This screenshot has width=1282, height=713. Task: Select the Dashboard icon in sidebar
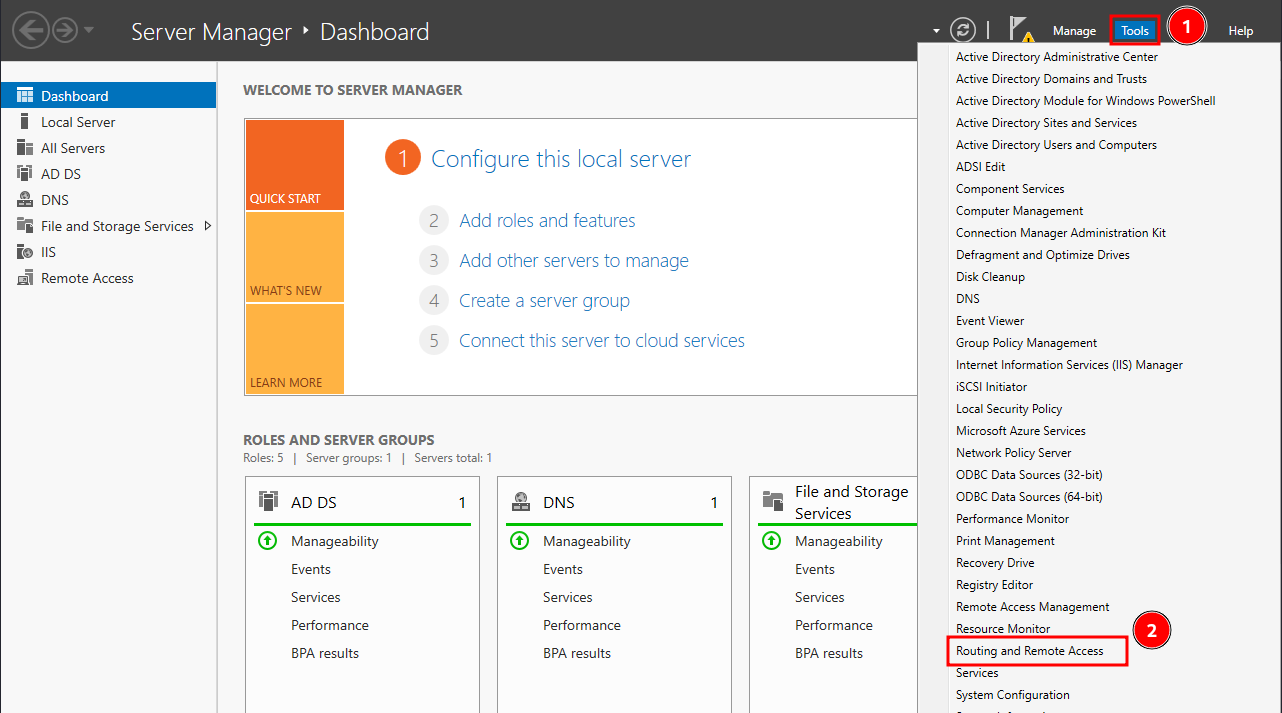[x=25, y=96]
